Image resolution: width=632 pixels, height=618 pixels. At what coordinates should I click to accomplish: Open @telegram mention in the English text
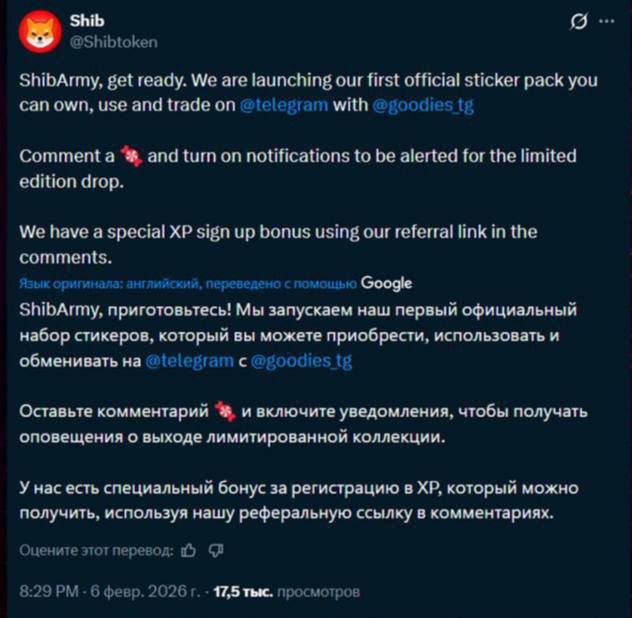[284, 106]
